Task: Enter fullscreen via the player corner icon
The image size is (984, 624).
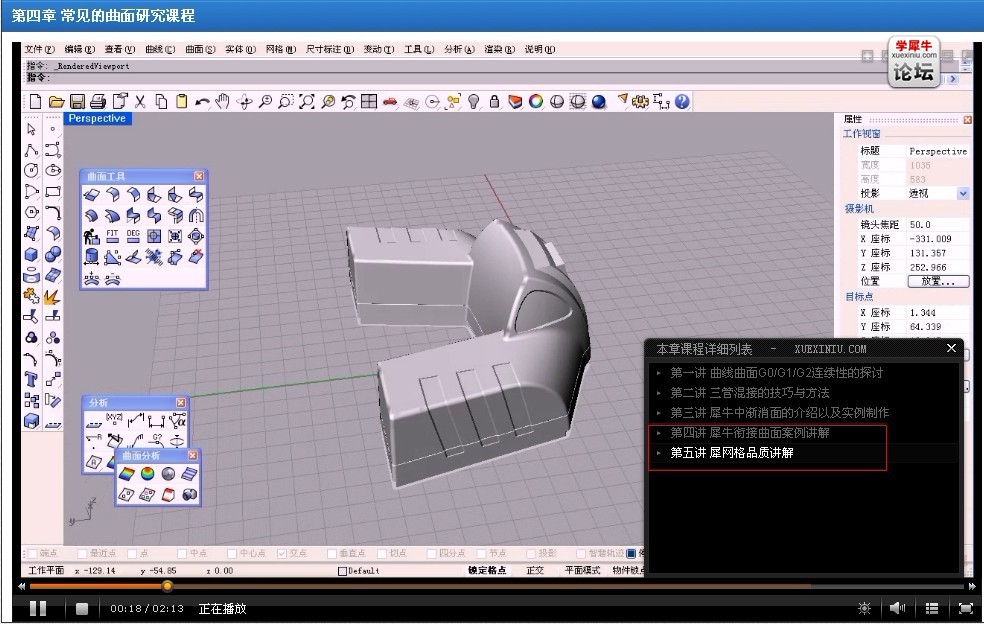Action: tap(966, 608)
